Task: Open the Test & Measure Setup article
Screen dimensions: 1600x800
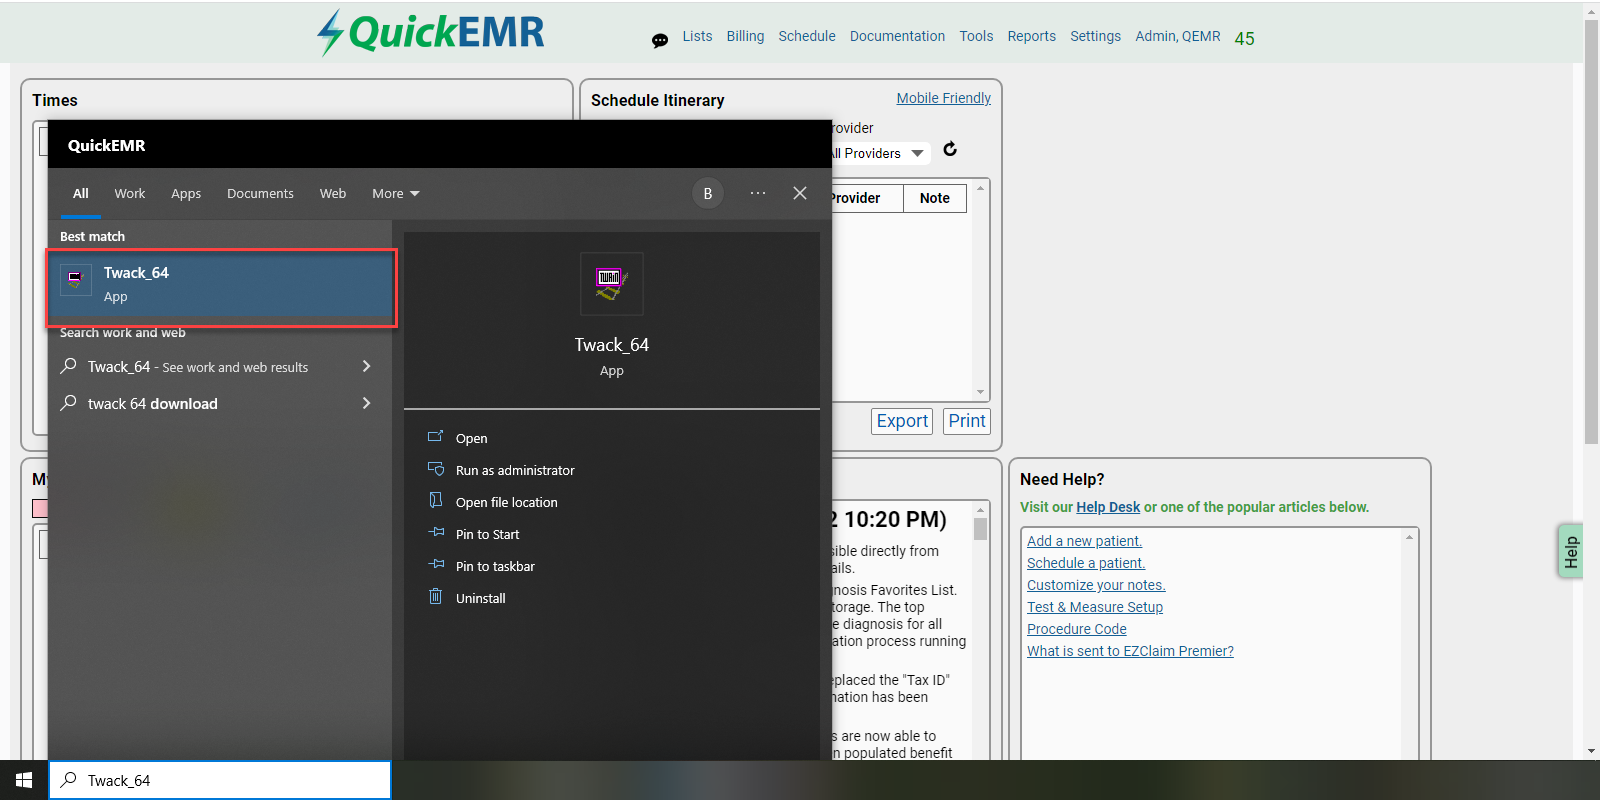Action: 1095,607
